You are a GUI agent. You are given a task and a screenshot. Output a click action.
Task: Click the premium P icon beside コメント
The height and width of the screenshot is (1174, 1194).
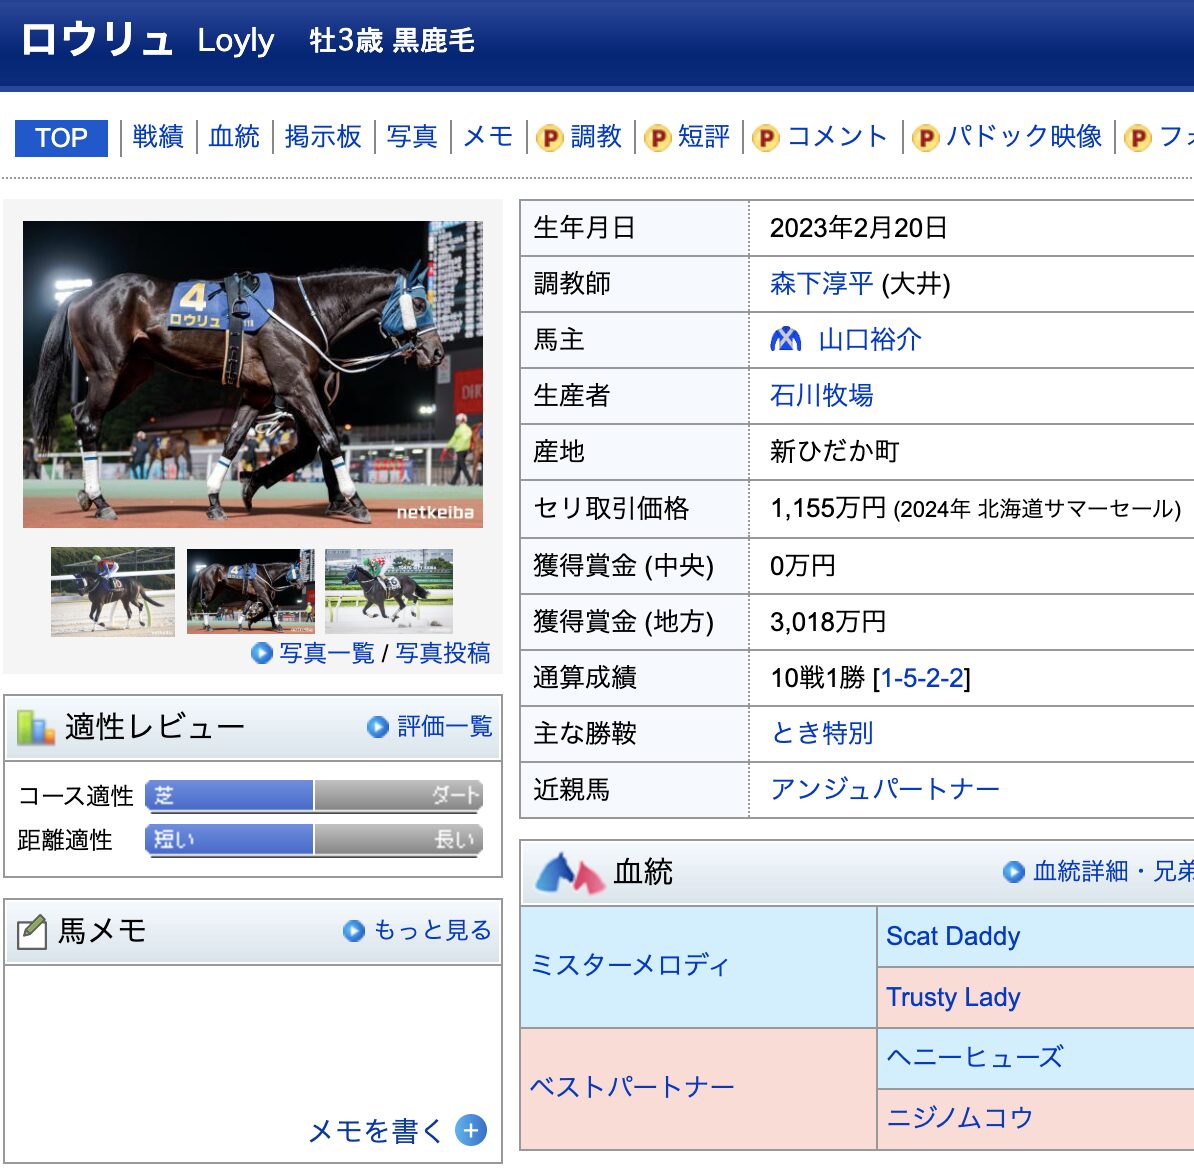pyautogui.click(x=765, y=138)
